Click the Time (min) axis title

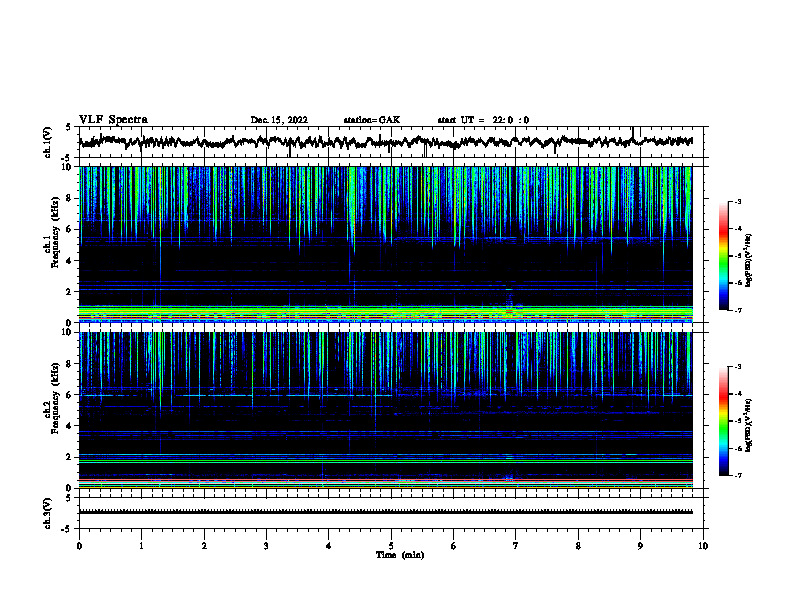pyautogui.click(x=400, y=555)
